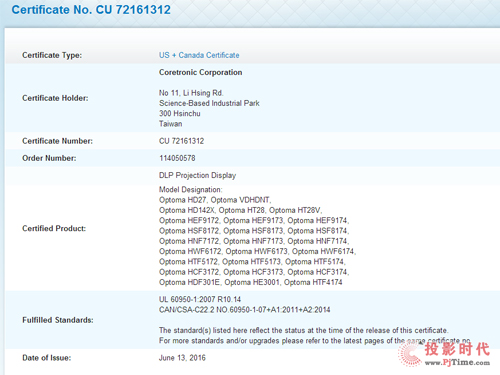The height and width of the screenshot is (375, 500).
Task: Select the UL 60950-1:2007 R10.14 standard
Action: (200, 300)
